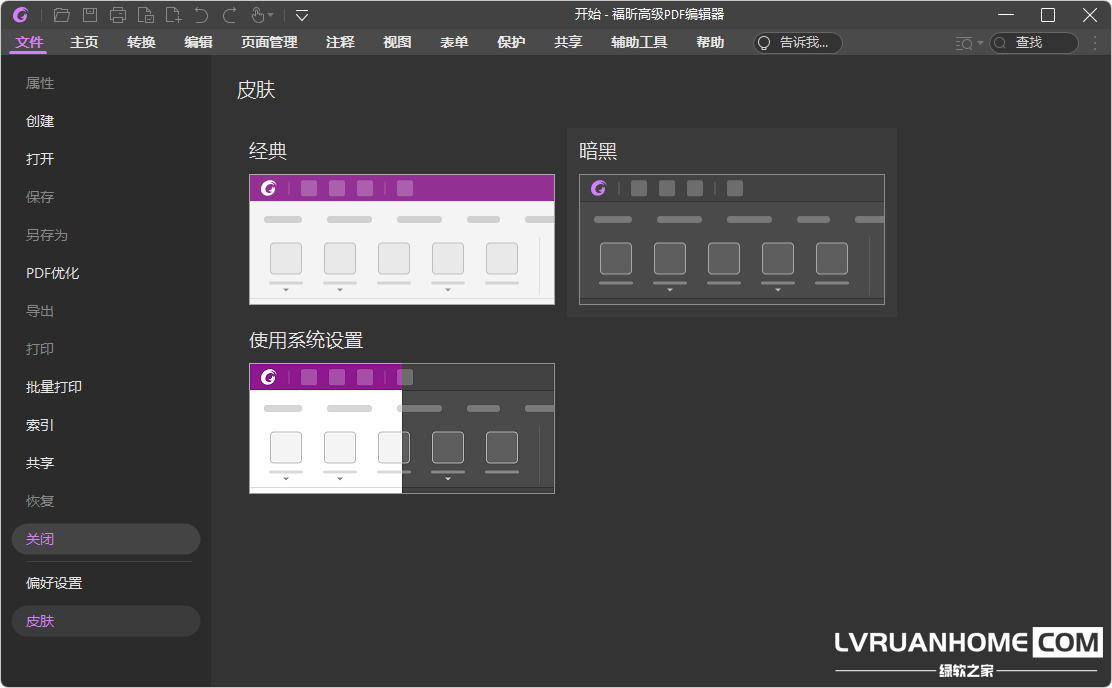Click 批量打印 in the file menu
Screen dimensions: 1112x688
[54, 387]
